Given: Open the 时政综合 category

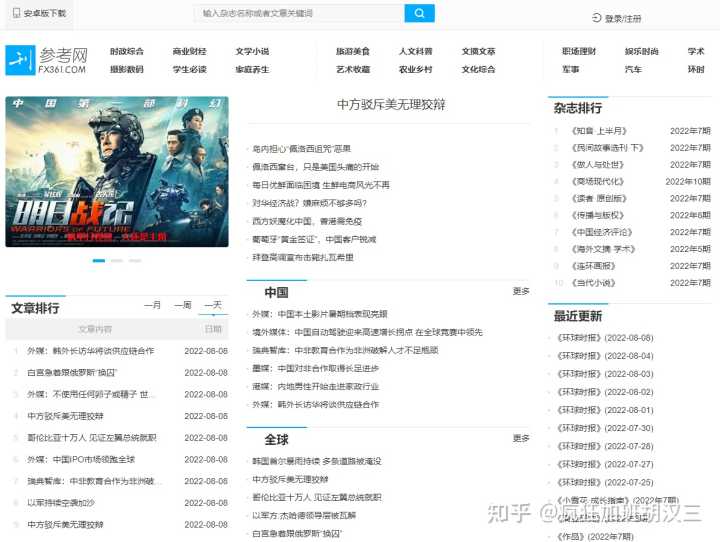Looking at the screenshot, I should tap(127, 51).
